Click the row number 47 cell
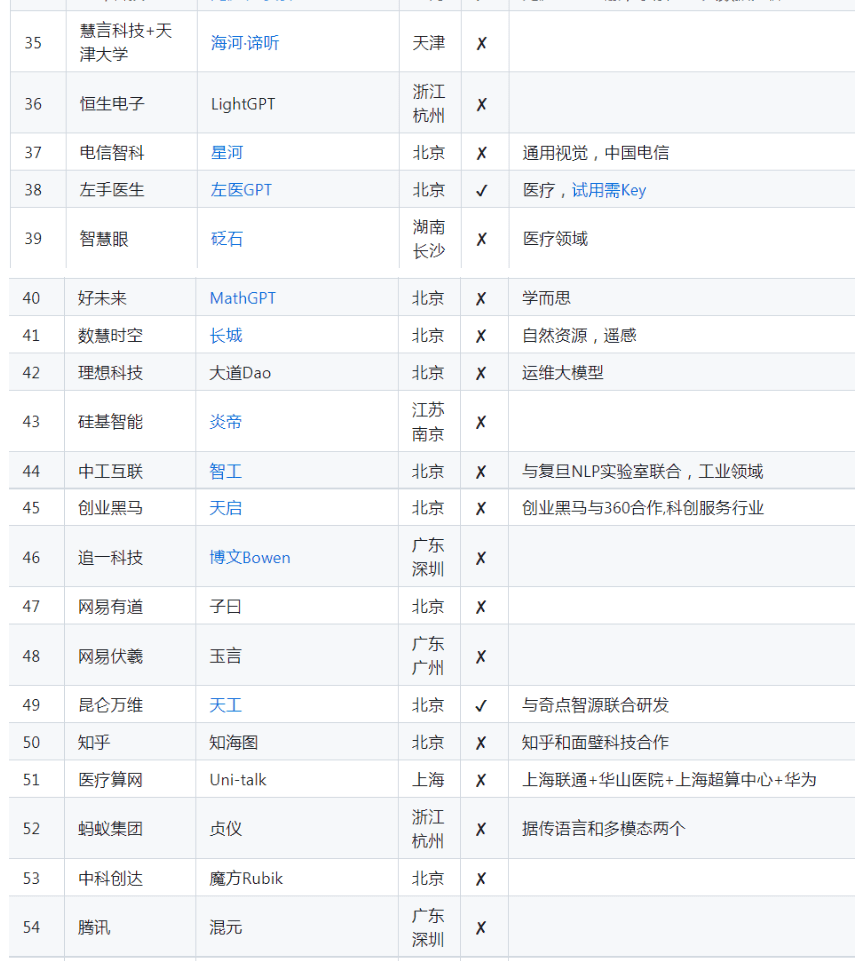Screen dimensions: 864x961 [x=32, y=607]
